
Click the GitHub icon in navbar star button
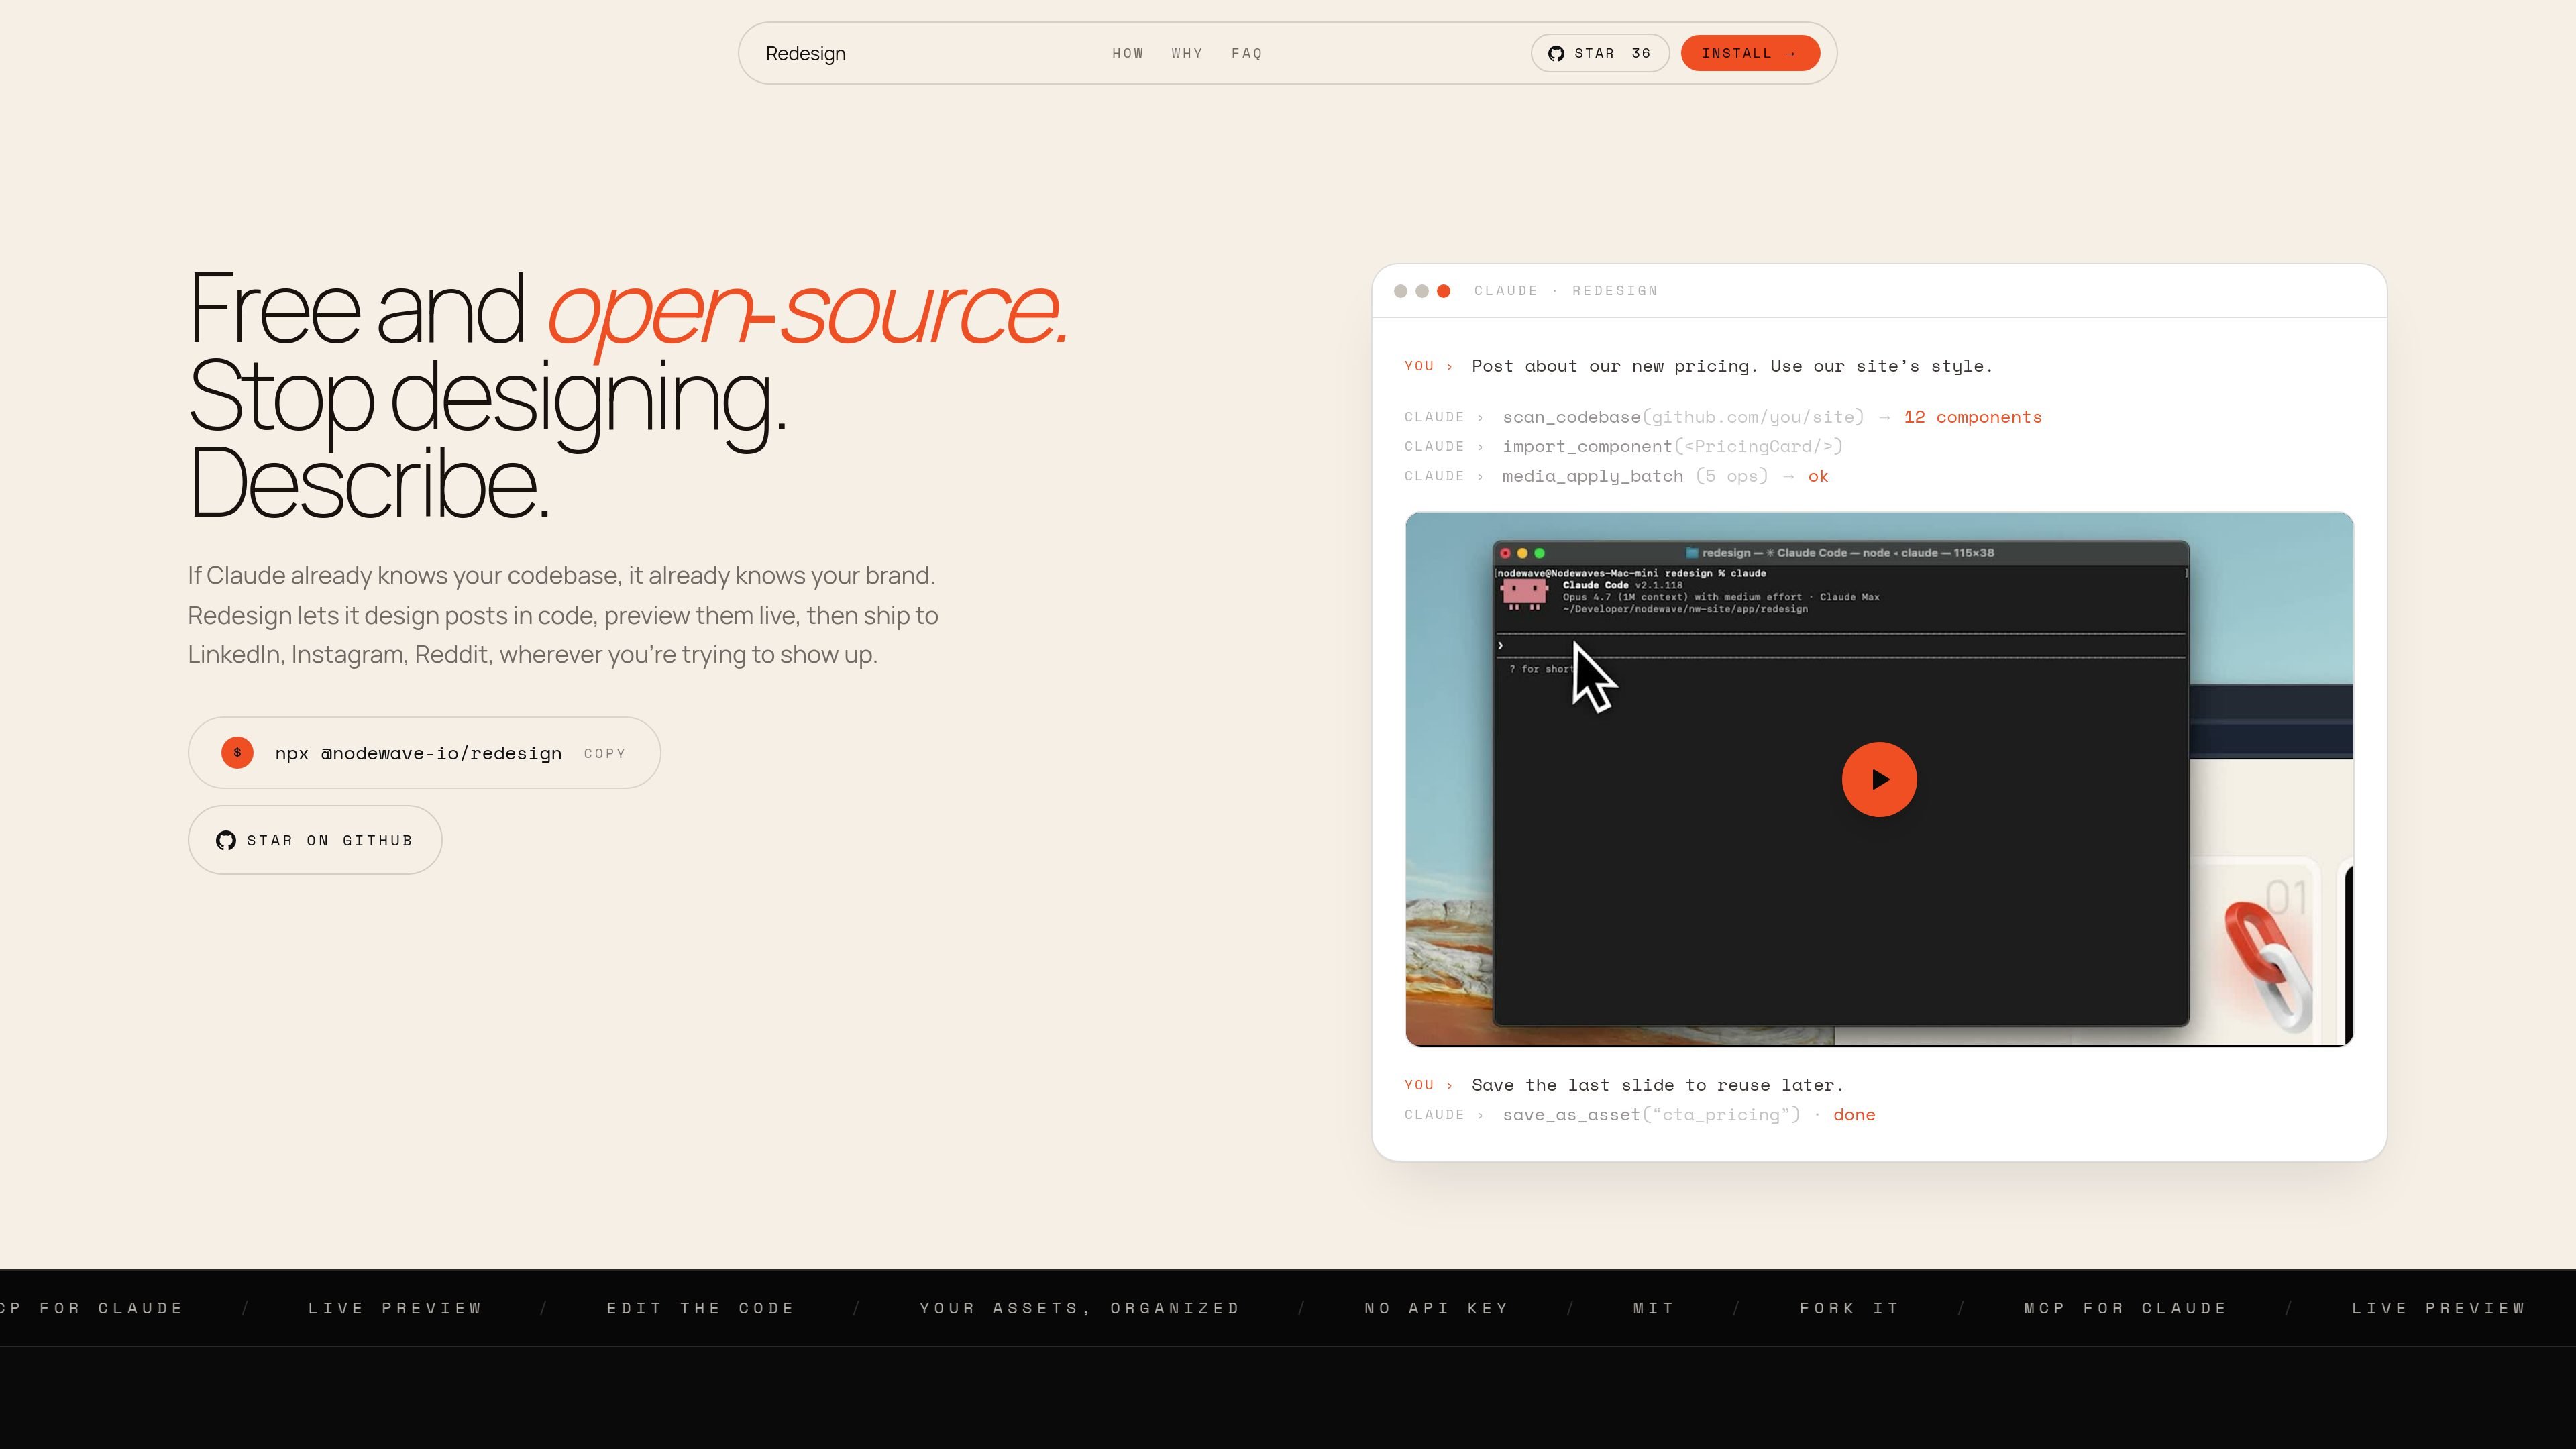pyautogui.click(x=1556, y=53)
